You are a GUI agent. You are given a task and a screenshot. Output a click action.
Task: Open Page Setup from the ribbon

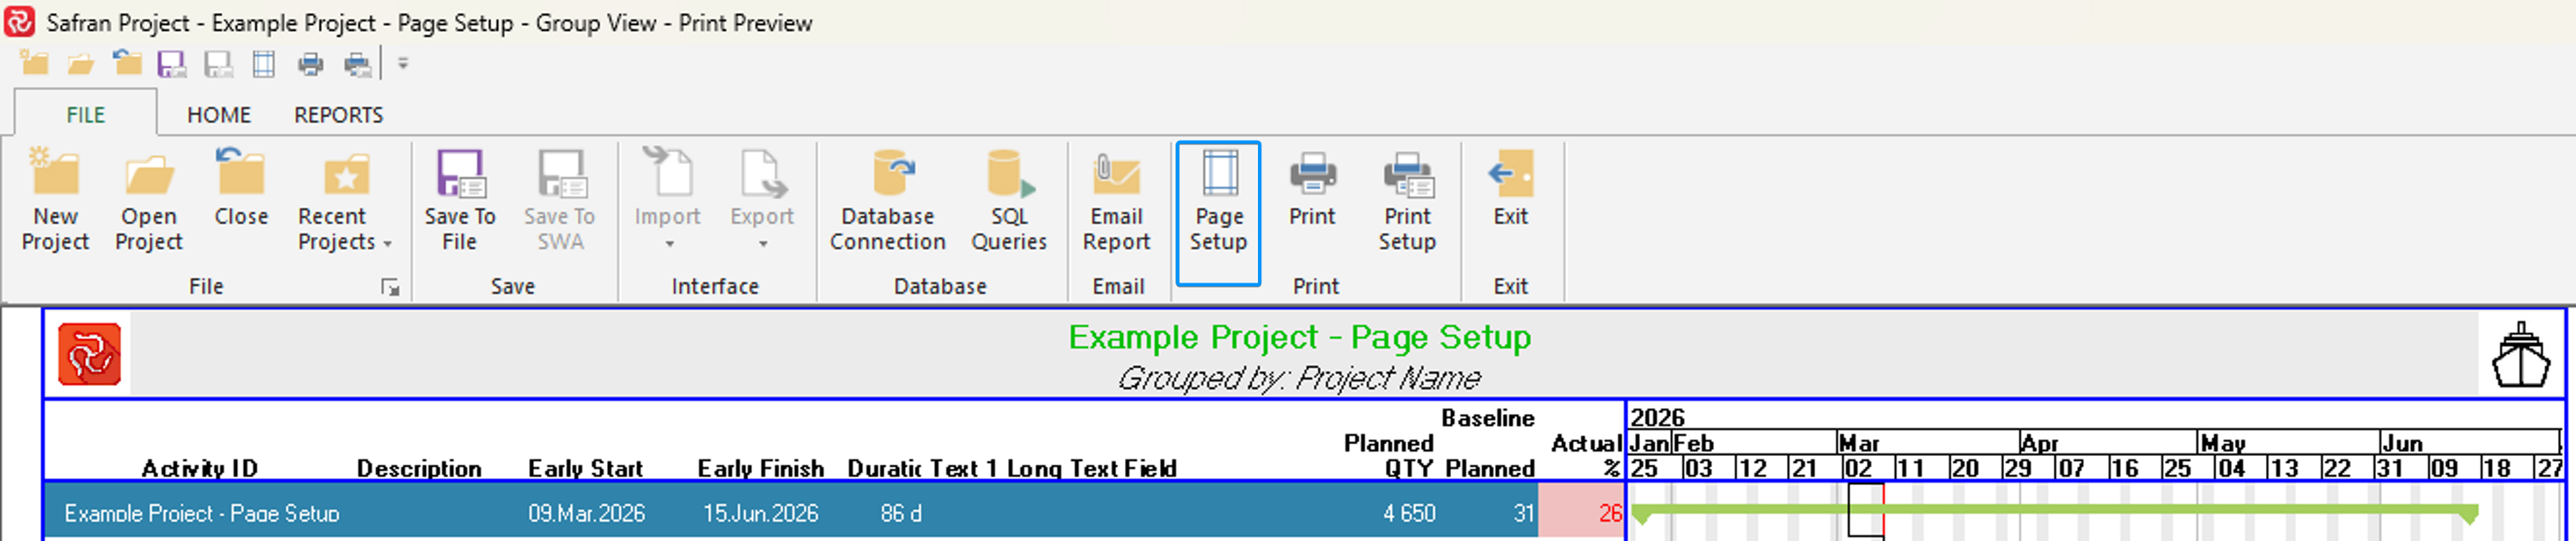pyautogui.click(x=1218, y=200)
